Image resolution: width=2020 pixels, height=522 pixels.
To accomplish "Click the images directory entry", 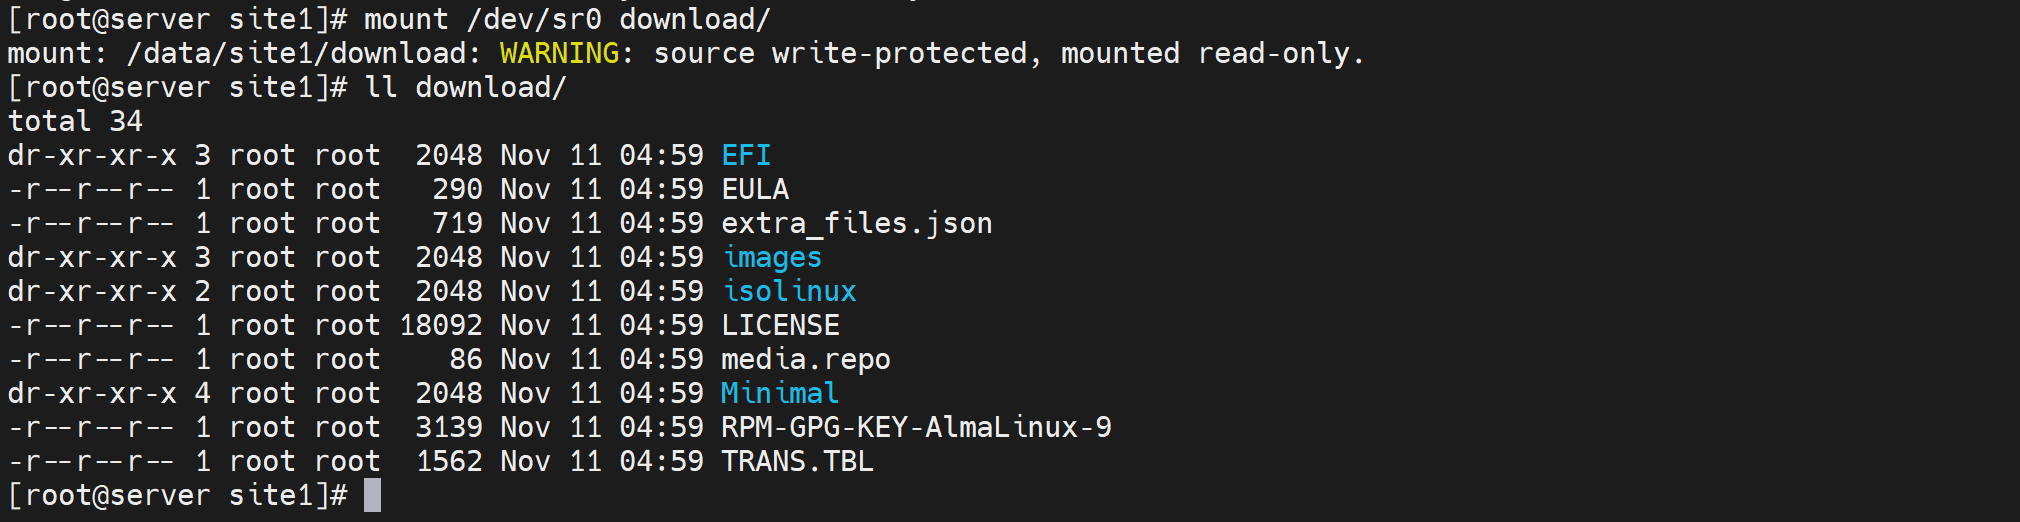I will pyautogui.click(x=772, y=258).
